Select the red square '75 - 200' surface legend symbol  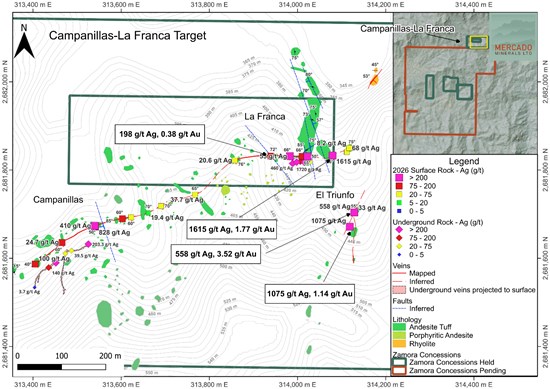[399, 186]
